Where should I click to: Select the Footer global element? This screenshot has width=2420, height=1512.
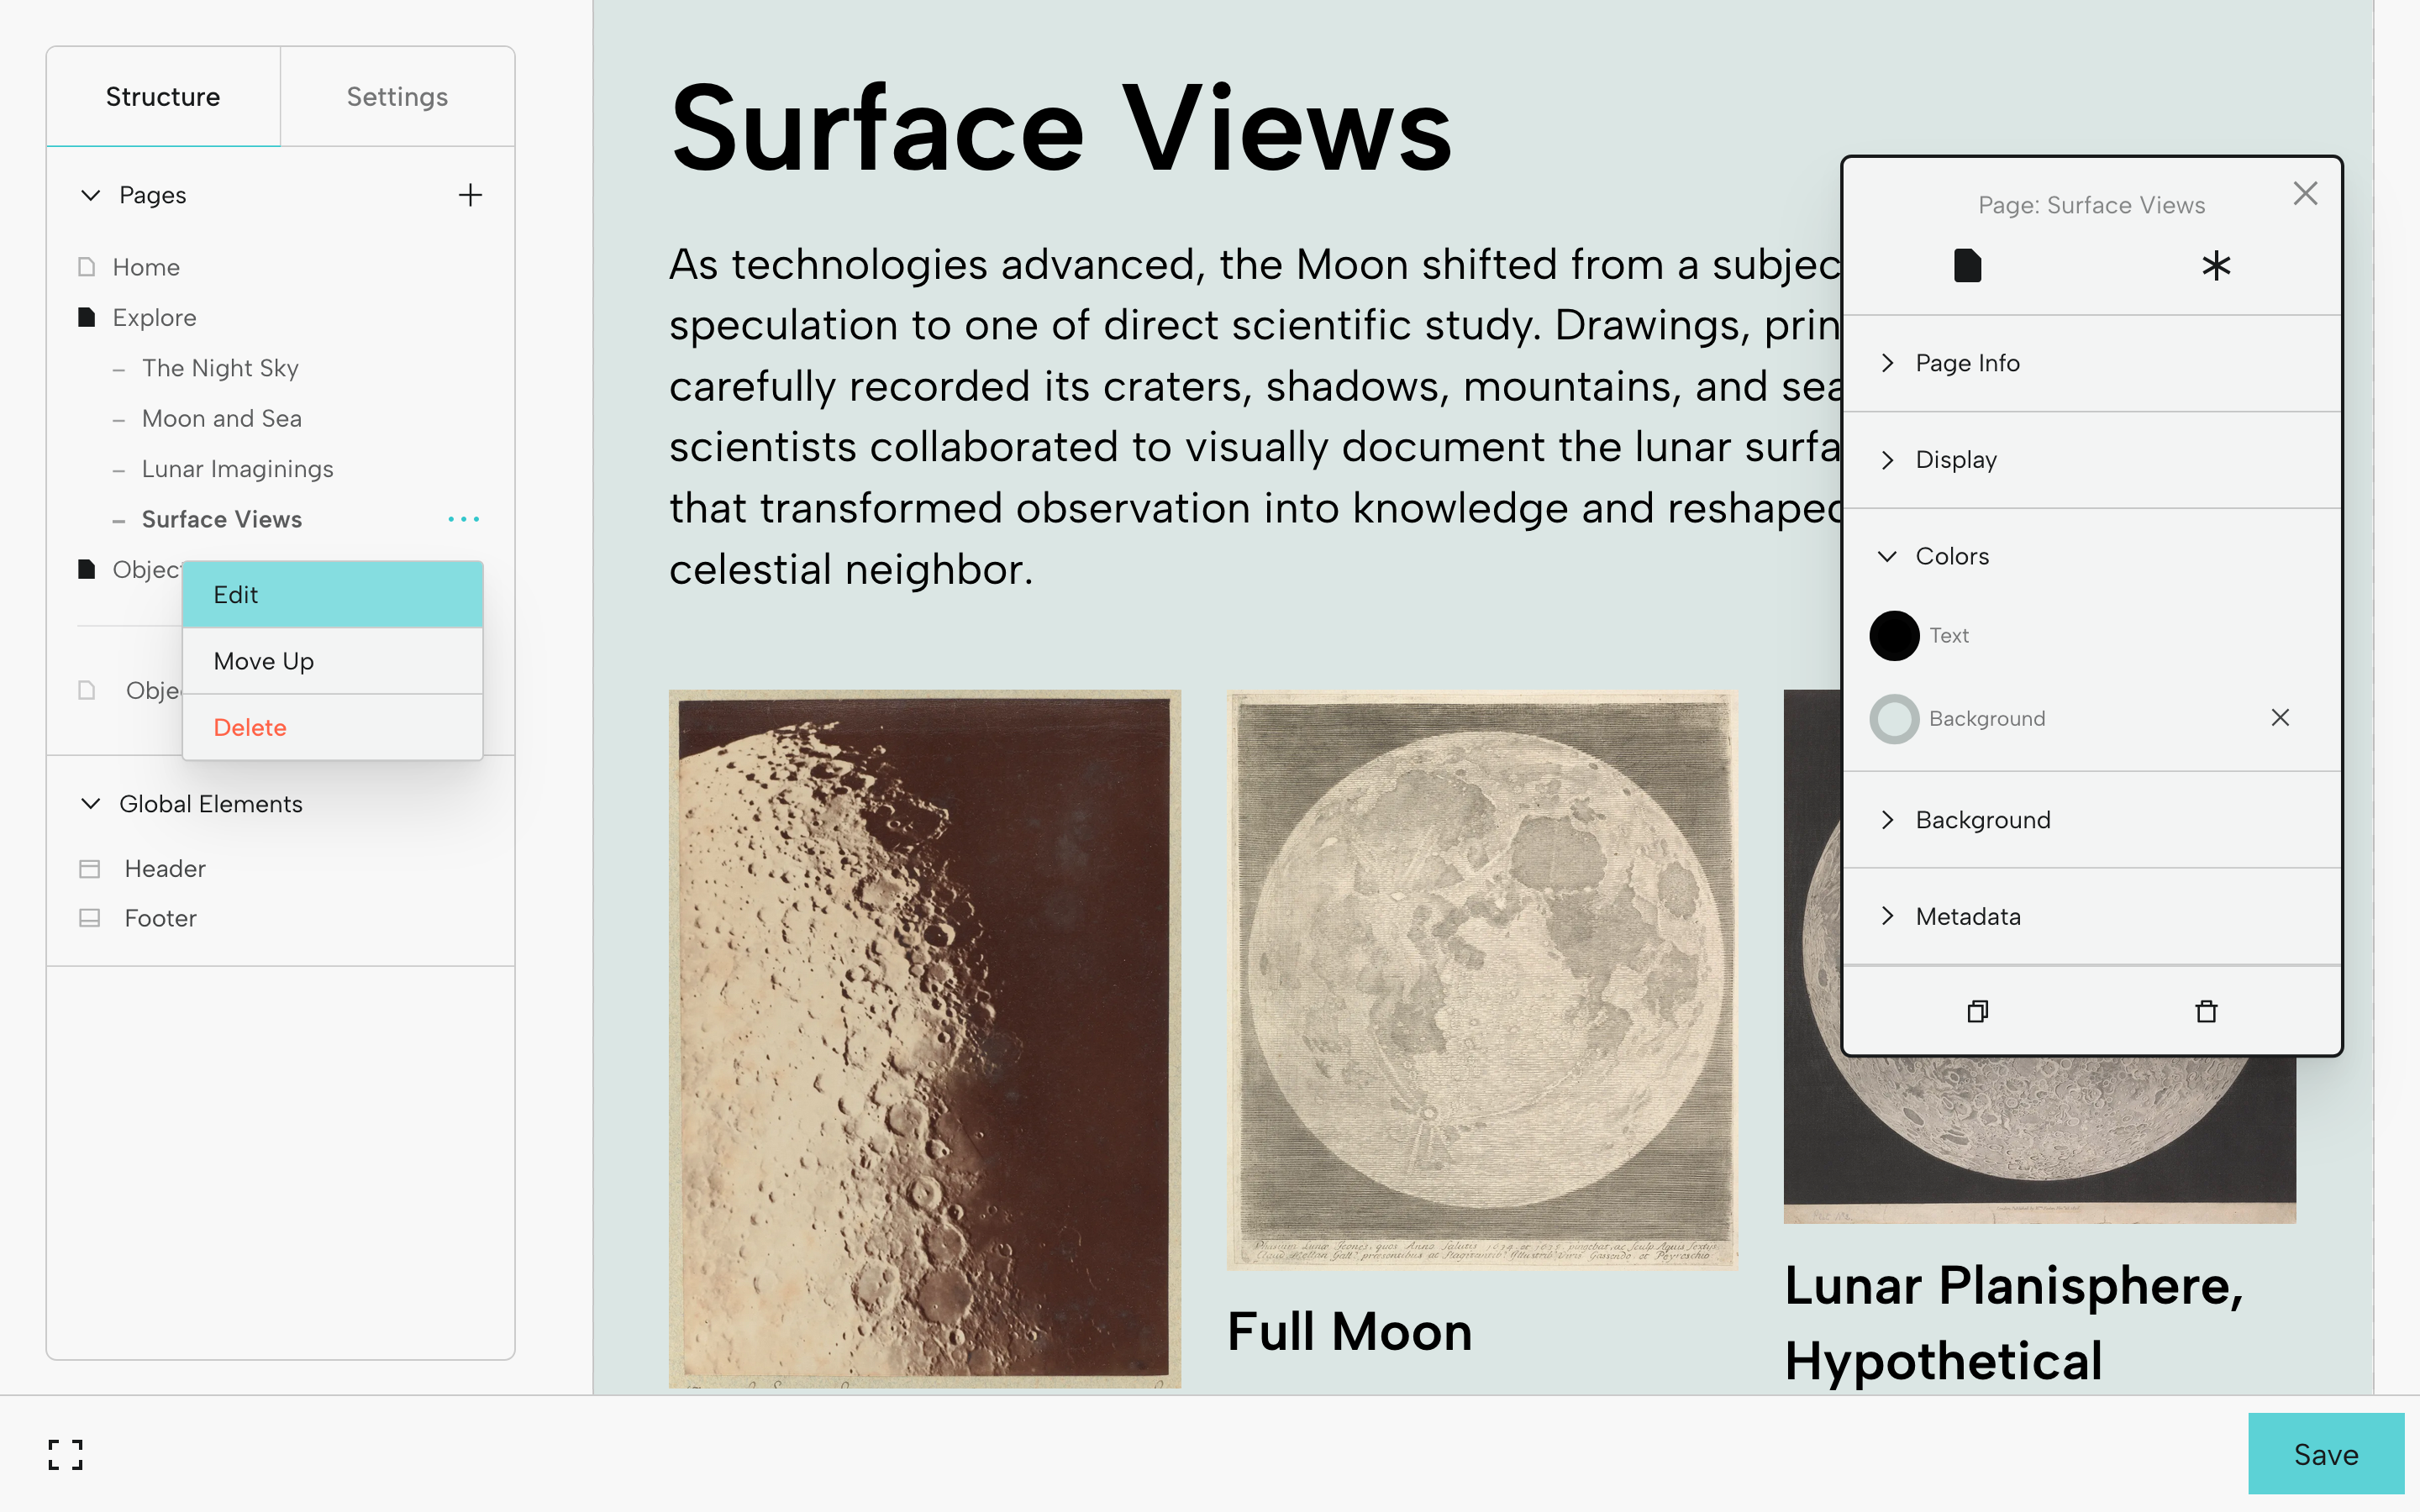pos(160,918)
